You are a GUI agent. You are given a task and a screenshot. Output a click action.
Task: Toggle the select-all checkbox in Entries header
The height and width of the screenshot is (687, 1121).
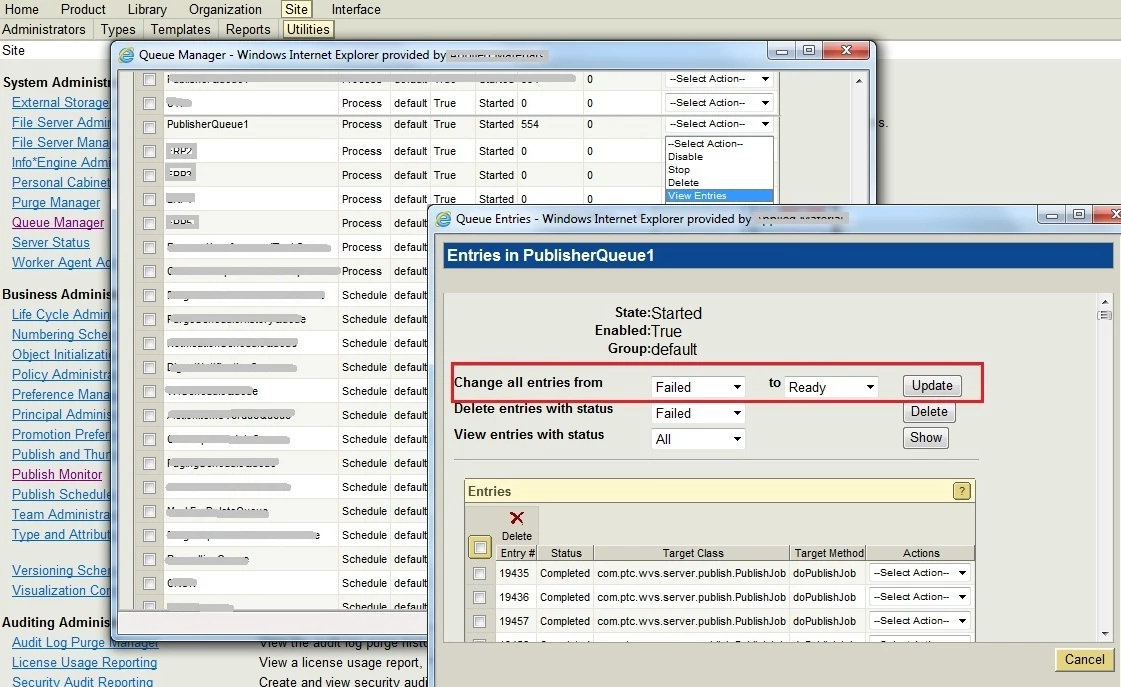(x=480, y=548)
